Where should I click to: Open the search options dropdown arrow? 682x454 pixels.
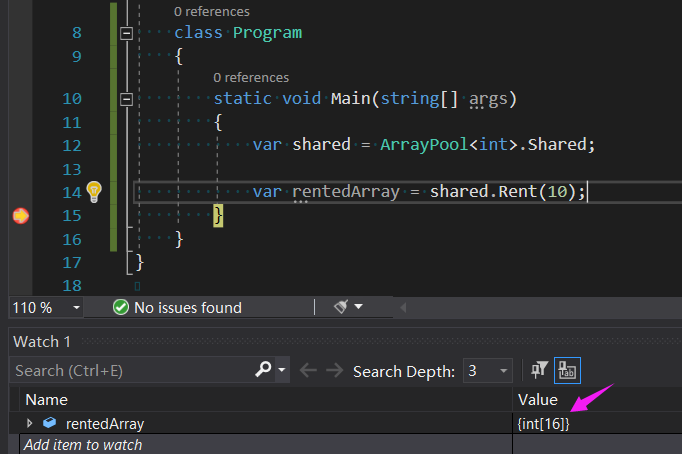[x=282, y=370]
